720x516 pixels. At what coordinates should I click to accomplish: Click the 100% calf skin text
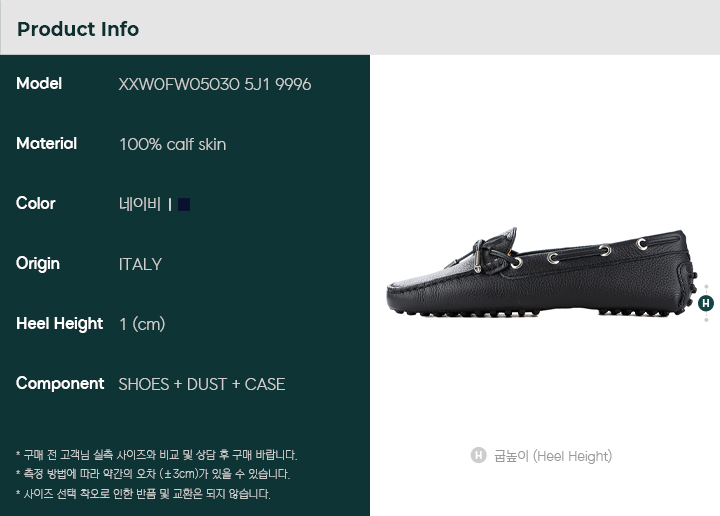[173, 145]
